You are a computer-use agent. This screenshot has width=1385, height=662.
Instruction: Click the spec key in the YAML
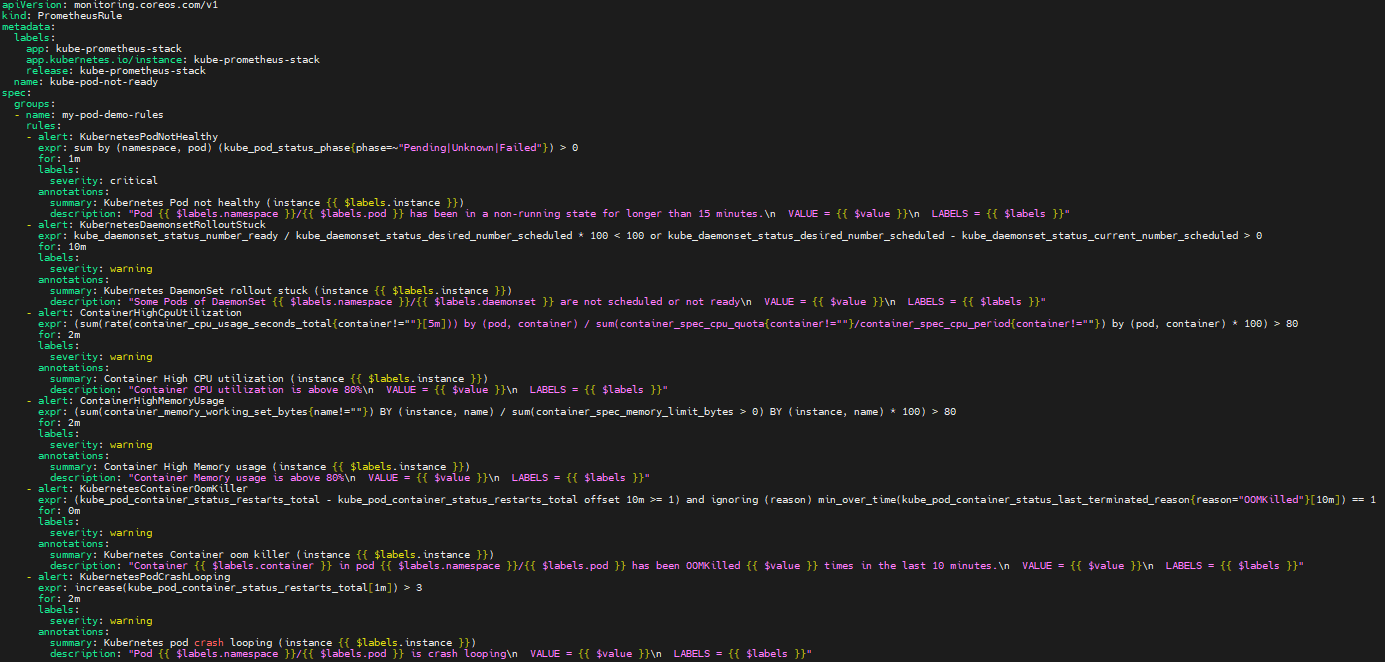[x=15, y=92]
